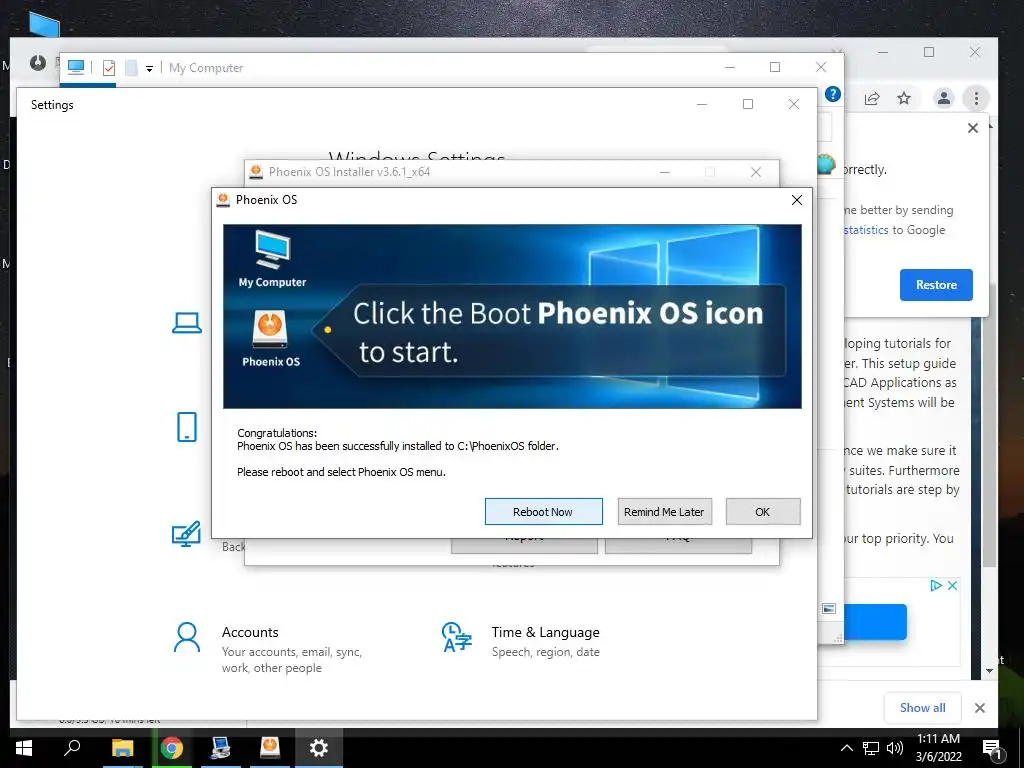Click the Accounts person icon
Screen dimensions: 1024x768
[x=187, y=637]
